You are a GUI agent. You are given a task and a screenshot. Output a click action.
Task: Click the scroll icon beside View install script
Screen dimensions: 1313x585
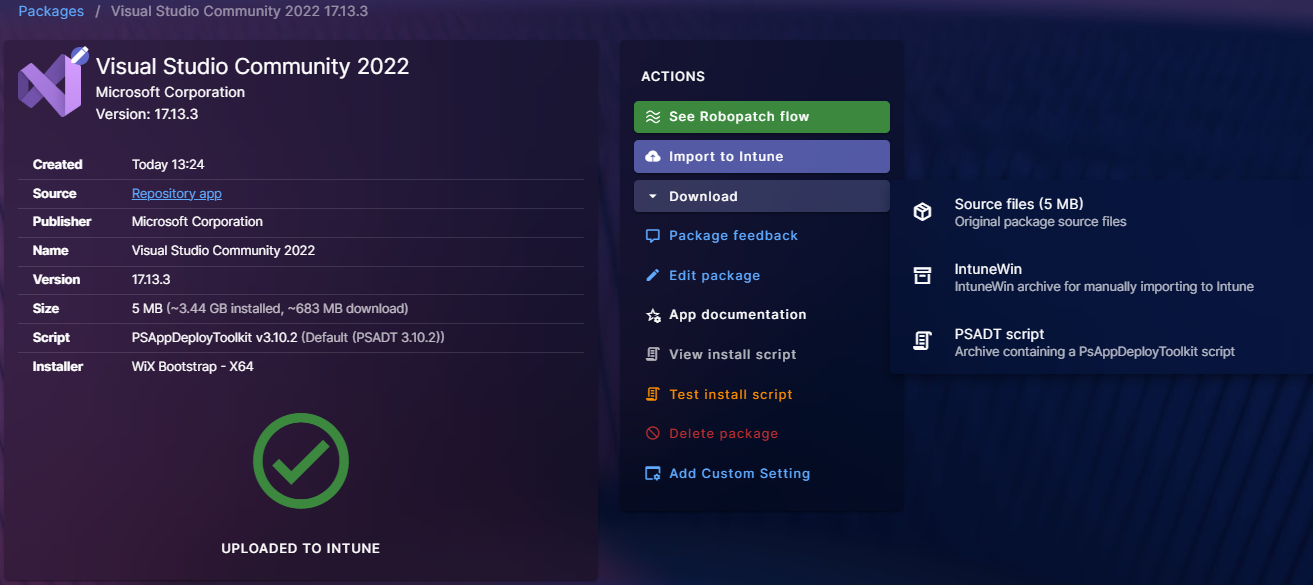[653, 355]
